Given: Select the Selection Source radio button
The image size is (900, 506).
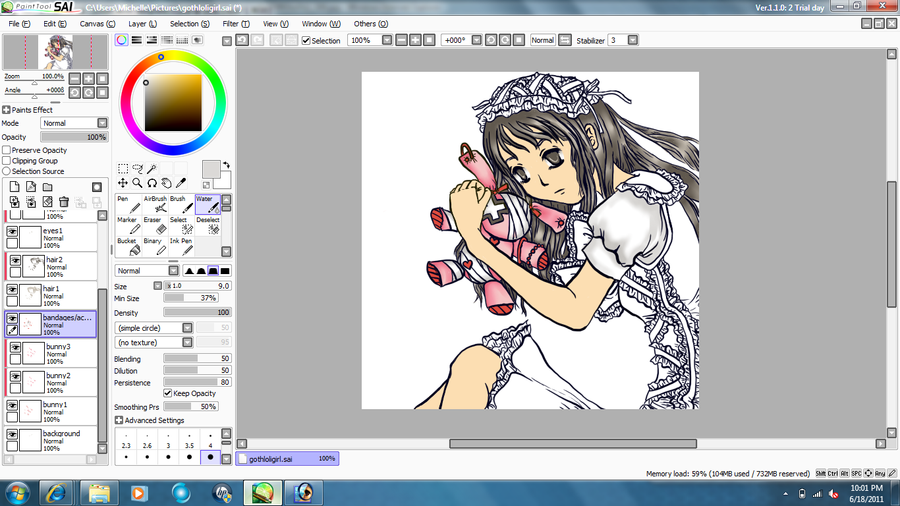Looking at the screenshot, I should 7,171.
